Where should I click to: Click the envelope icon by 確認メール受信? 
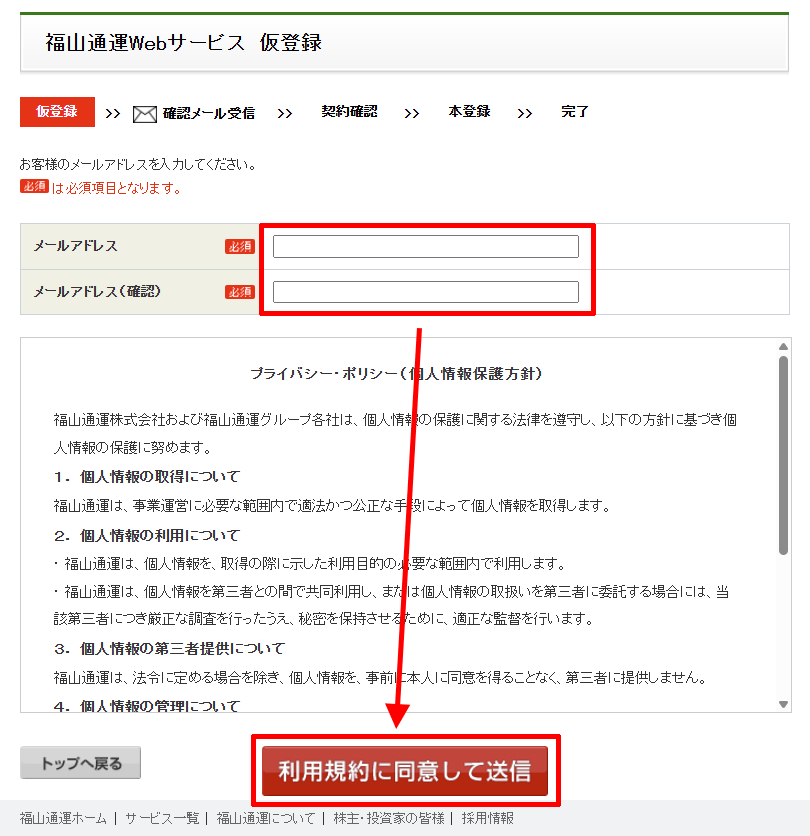tap(145, 114)
